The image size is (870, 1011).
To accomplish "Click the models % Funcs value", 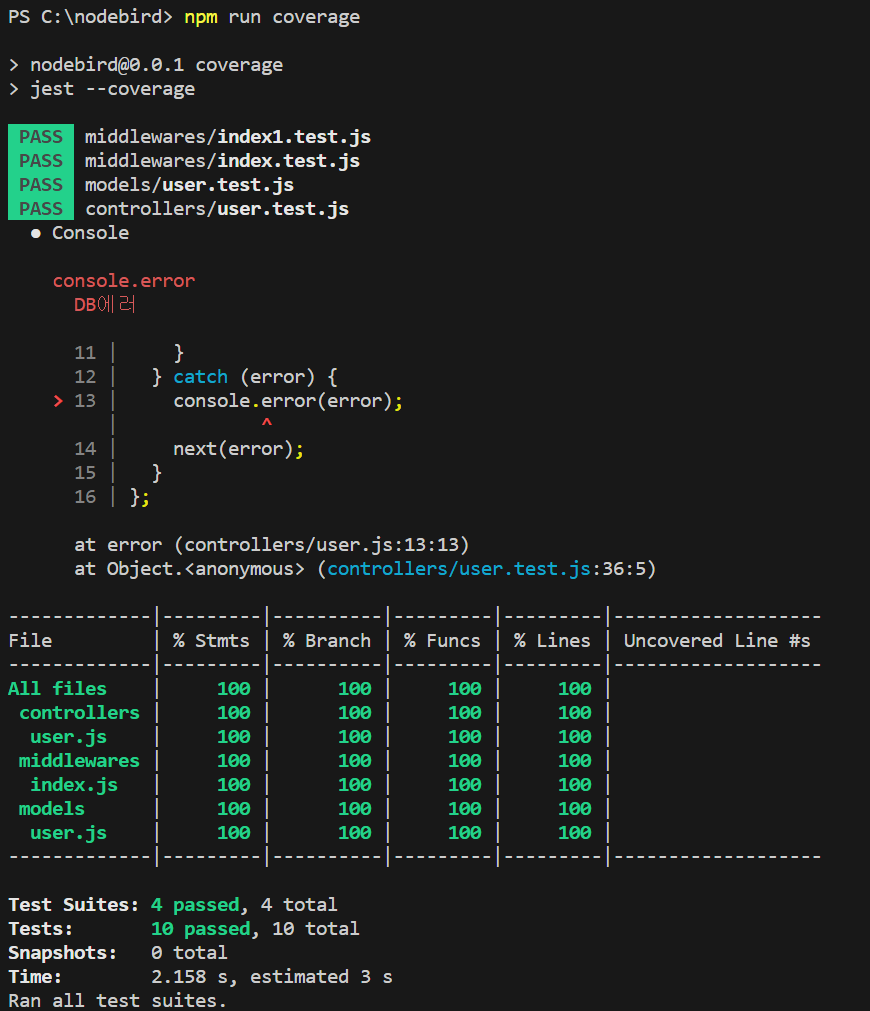I will (464, 809).
